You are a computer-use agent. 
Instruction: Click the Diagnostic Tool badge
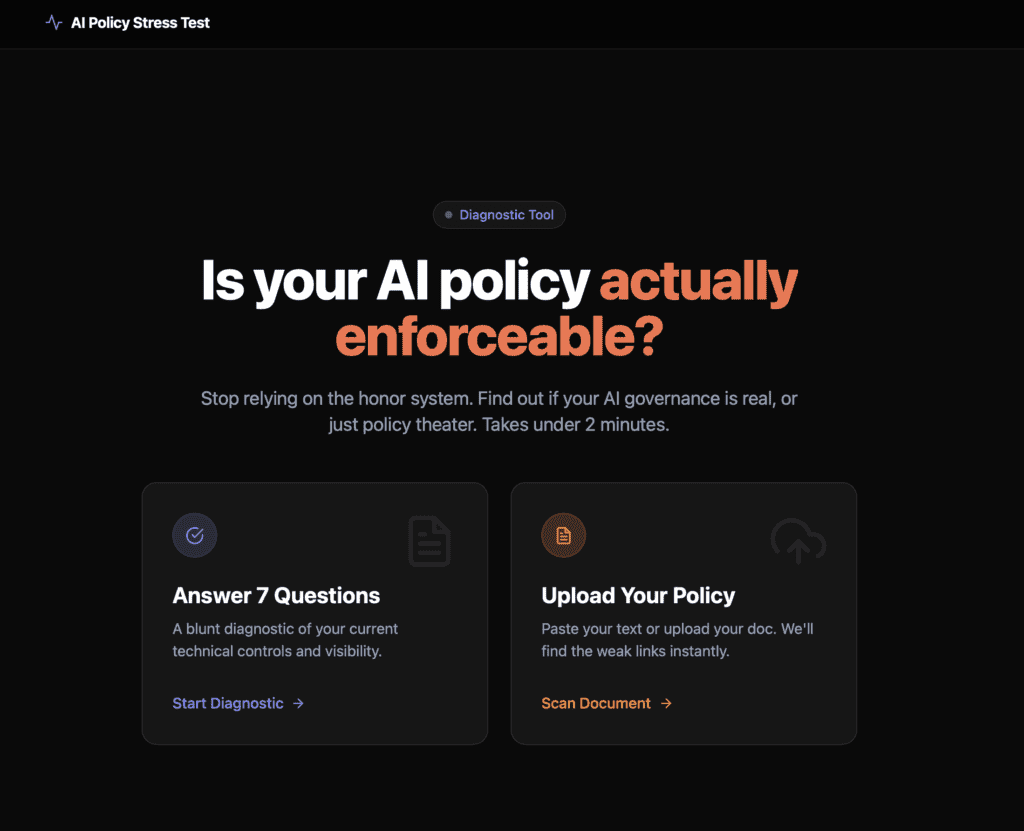click(x=499, y=215)
